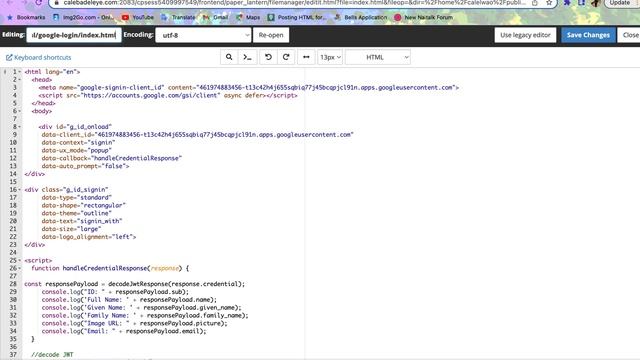640x360 pixels.
Task: Click the meta google-signin-client_id line
Action: [x=249, y=87]
